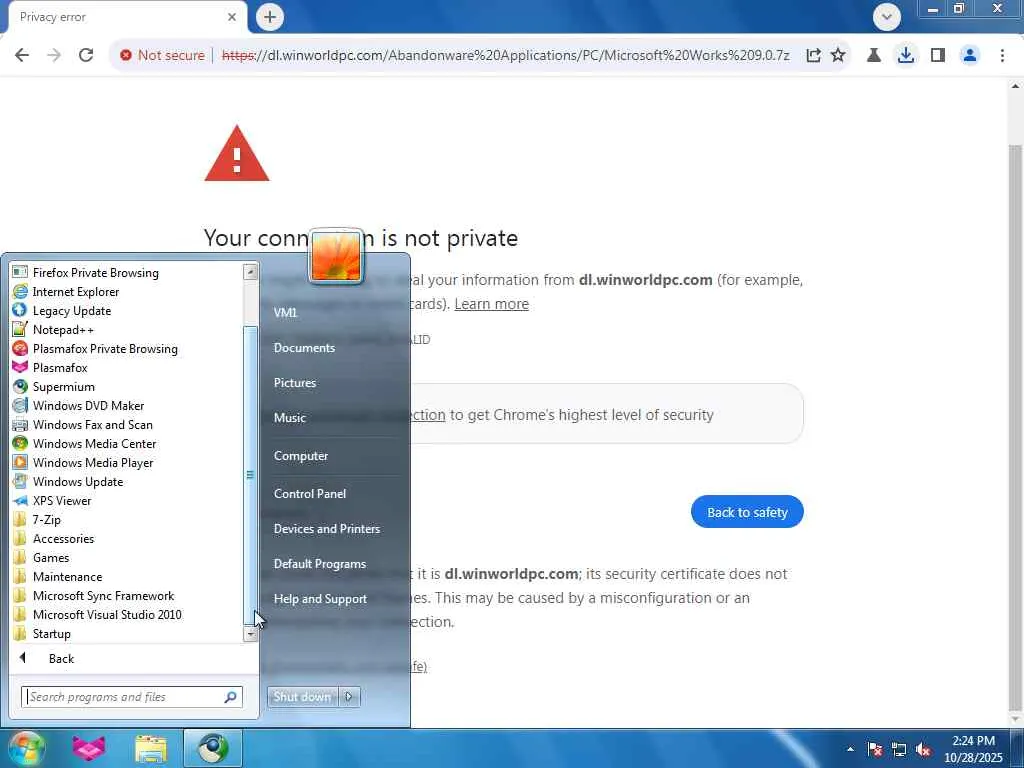Reload the page with the refresh icon
Image resolution: width=1024 pixels, height=768 pixels.
pyautogui.click(x=86, y=56)
